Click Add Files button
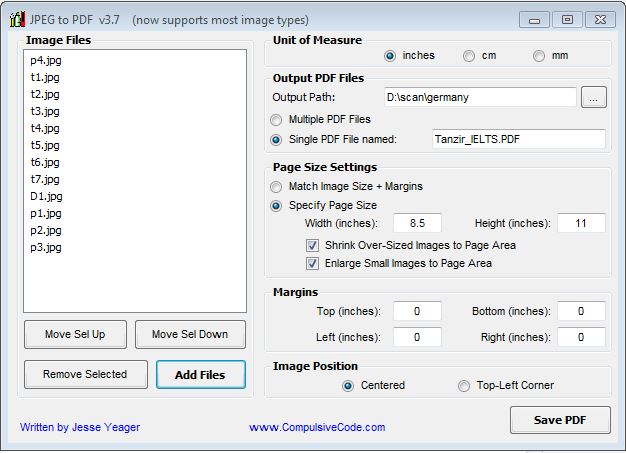Image resolution: width=626 pixels, height=453 pixels. point(200,374)
